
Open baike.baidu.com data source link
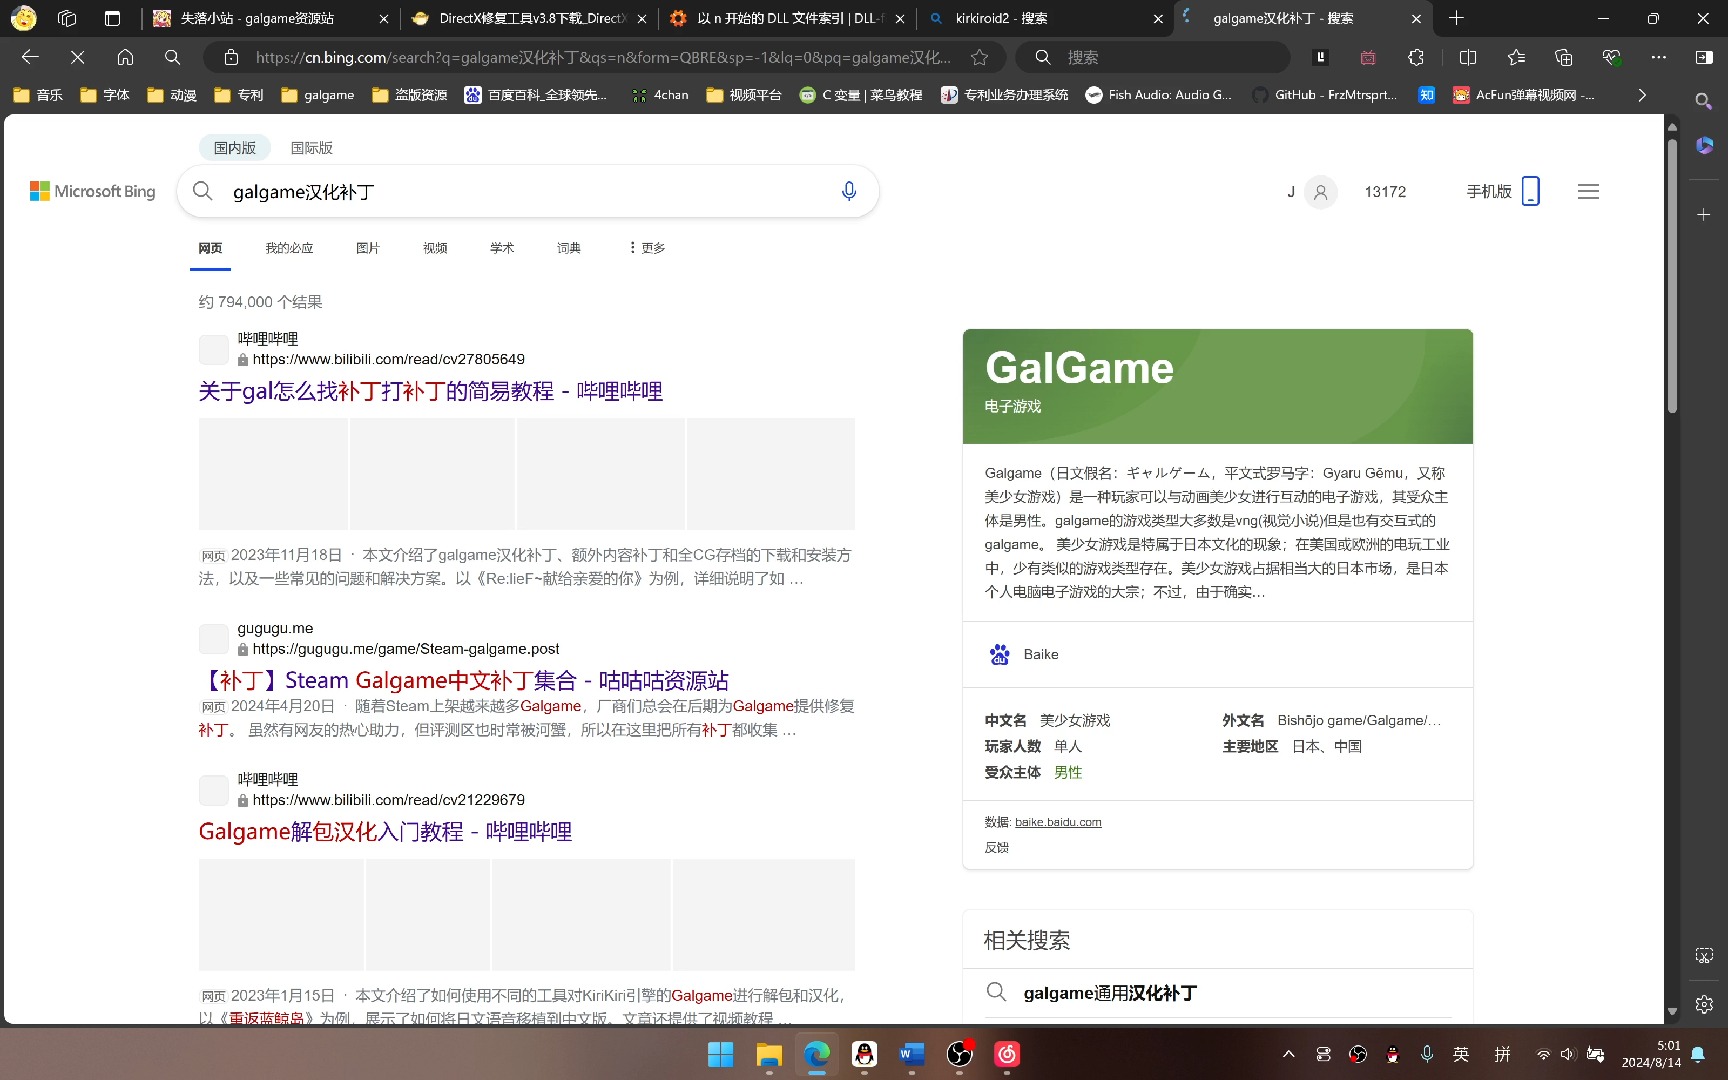pos(1058,822)
